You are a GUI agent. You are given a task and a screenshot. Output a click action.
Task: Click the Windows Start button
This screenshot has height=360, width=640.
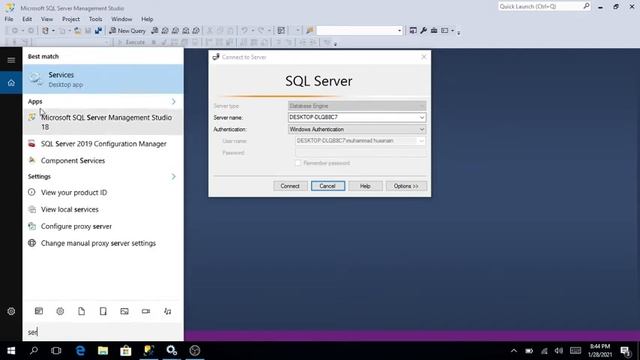(11, 351)
